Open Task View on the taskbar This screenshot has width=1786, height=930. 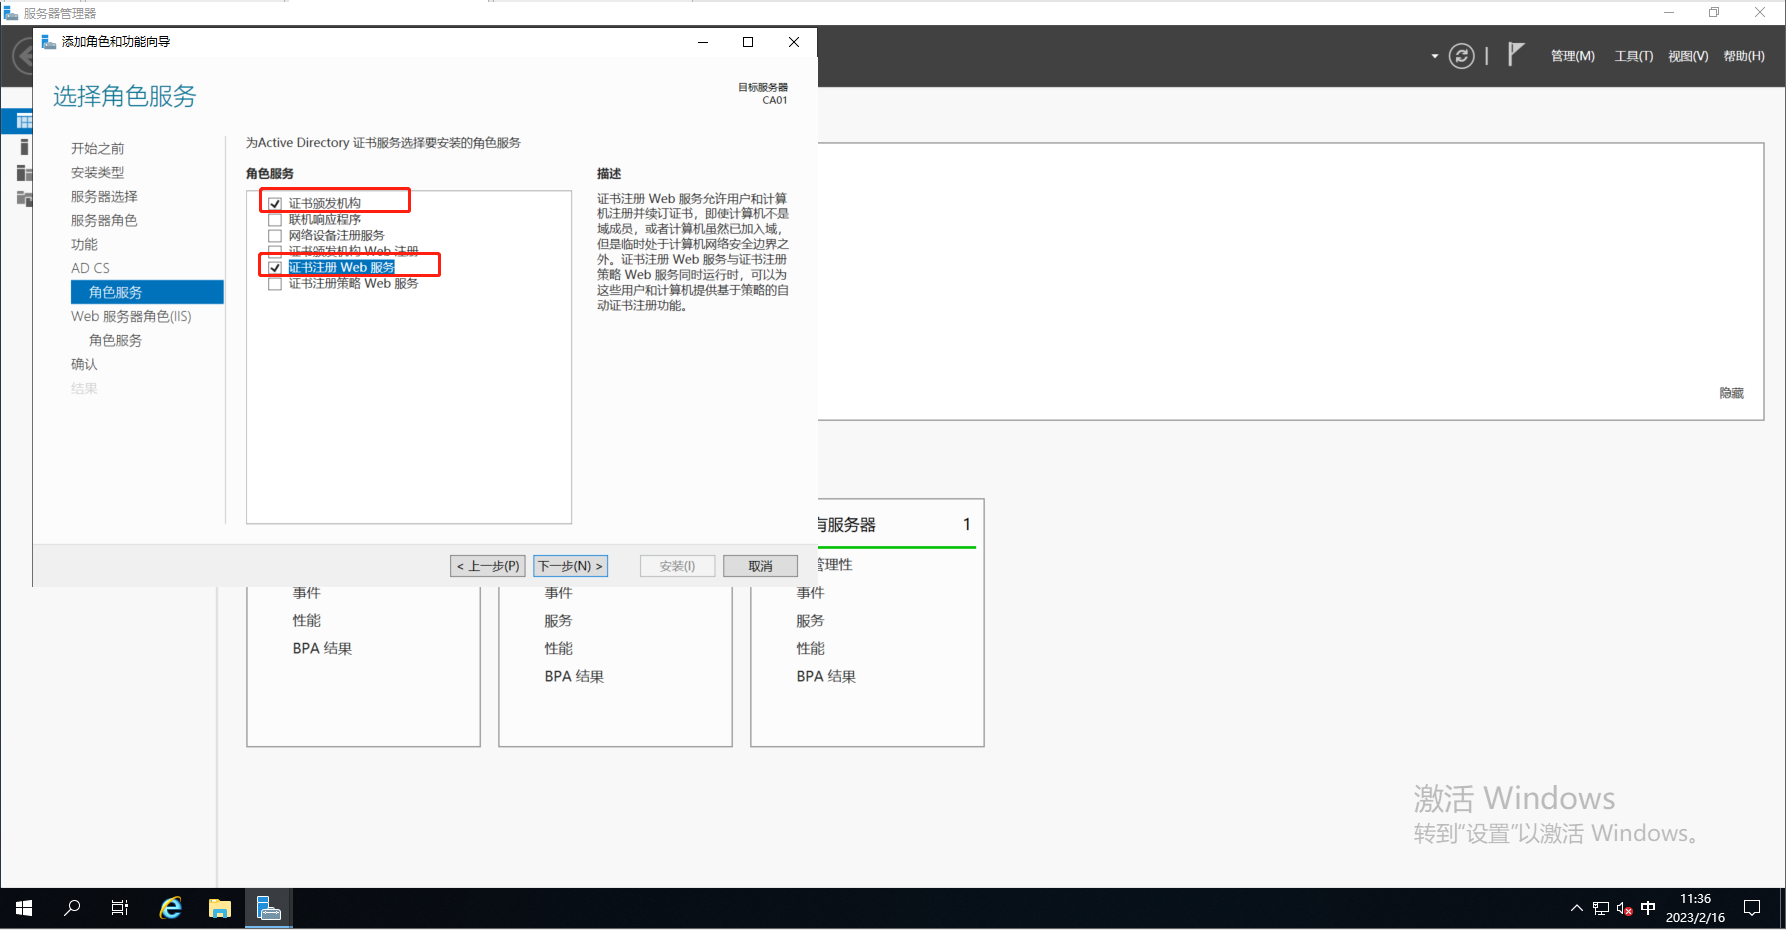pos(120,908)
